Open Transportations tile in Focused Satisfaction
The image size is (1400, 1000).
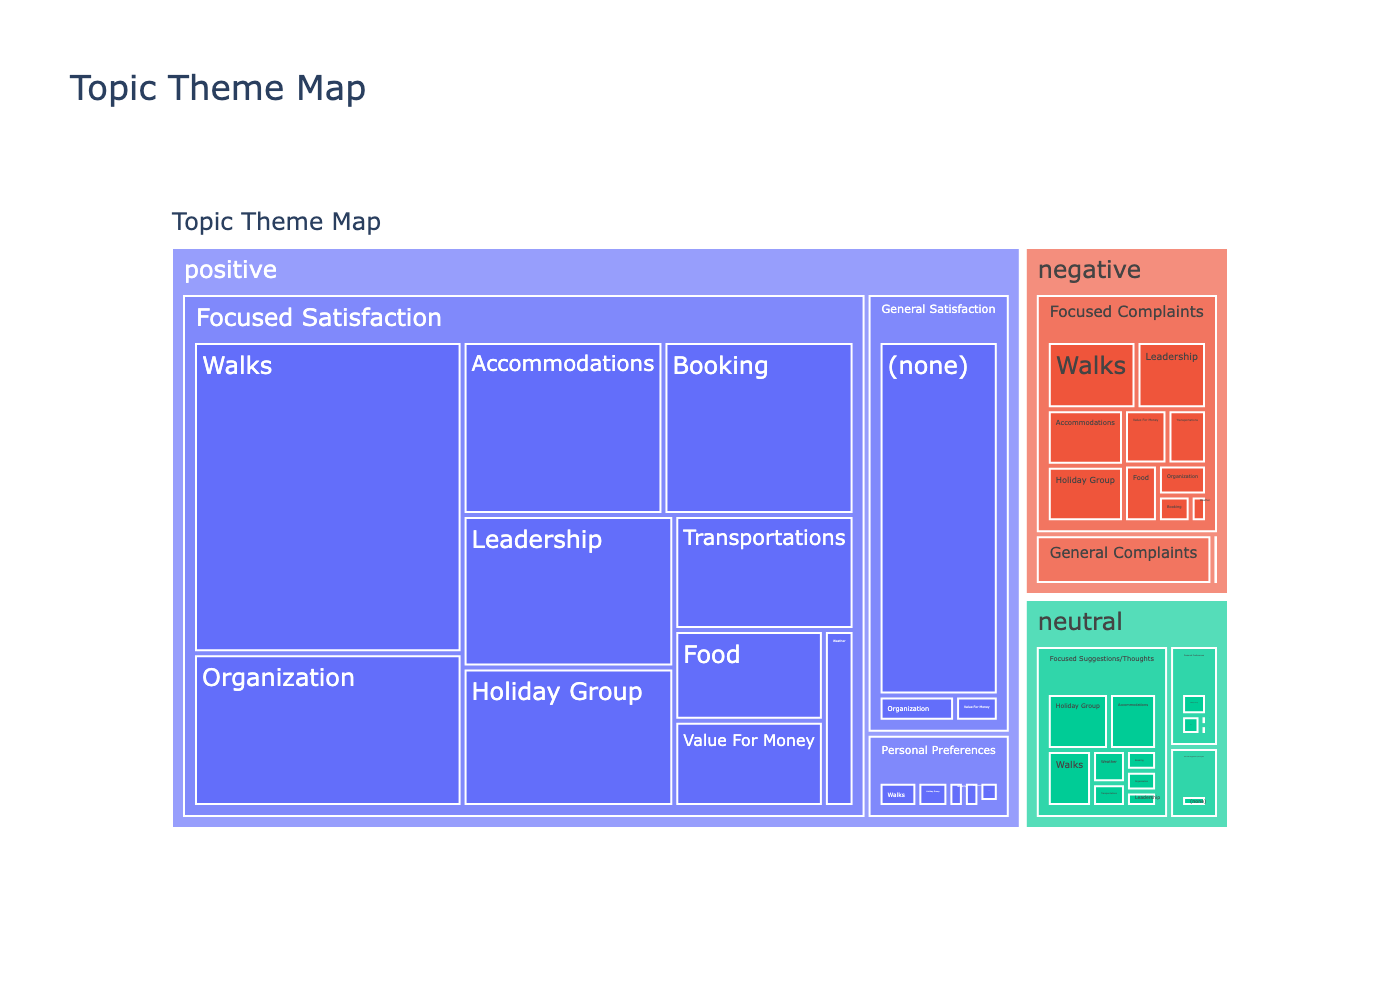pyautogui.click(x=764, y=572)
